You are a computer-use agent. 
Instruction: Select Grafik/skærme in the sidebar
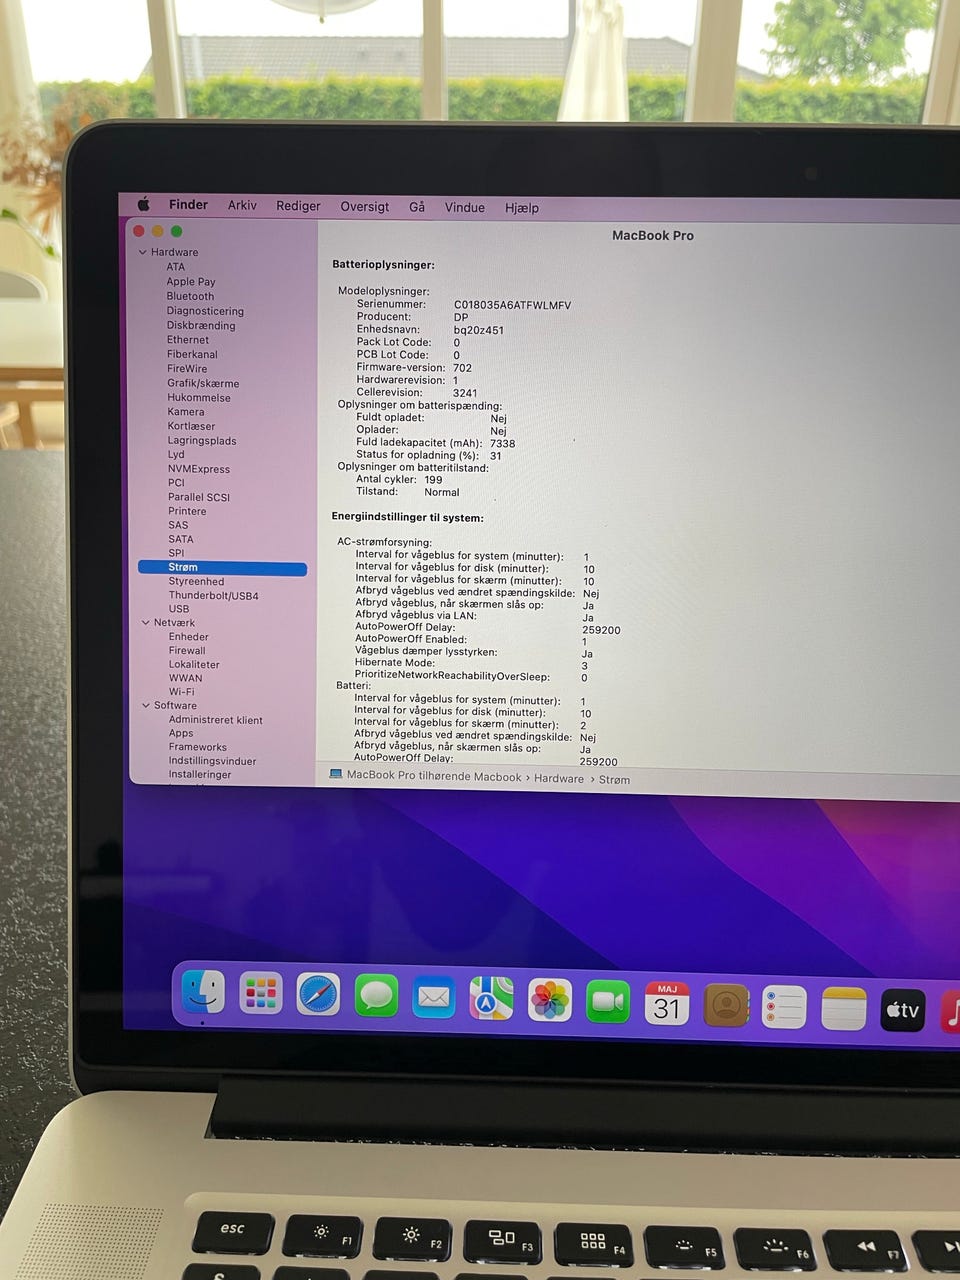[203, 383]
